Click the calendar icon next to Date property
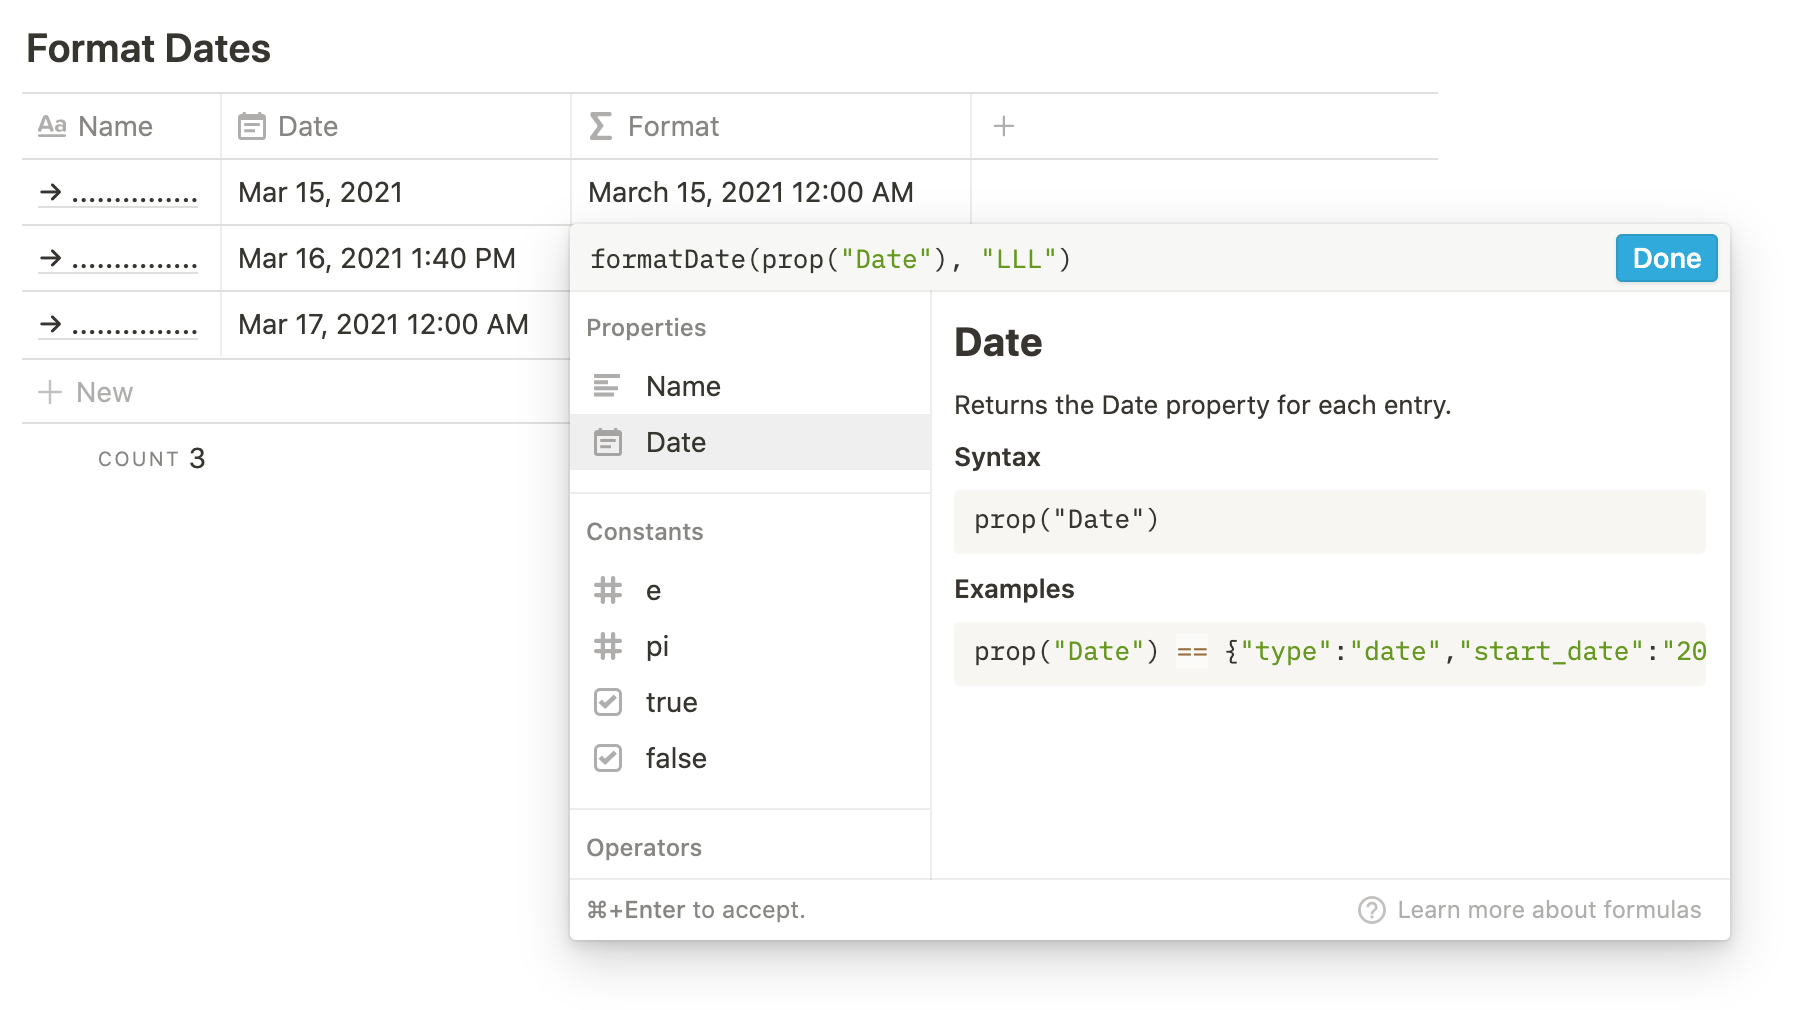The height and width of the screenshot is (1010, 1808). click(608, 442)
